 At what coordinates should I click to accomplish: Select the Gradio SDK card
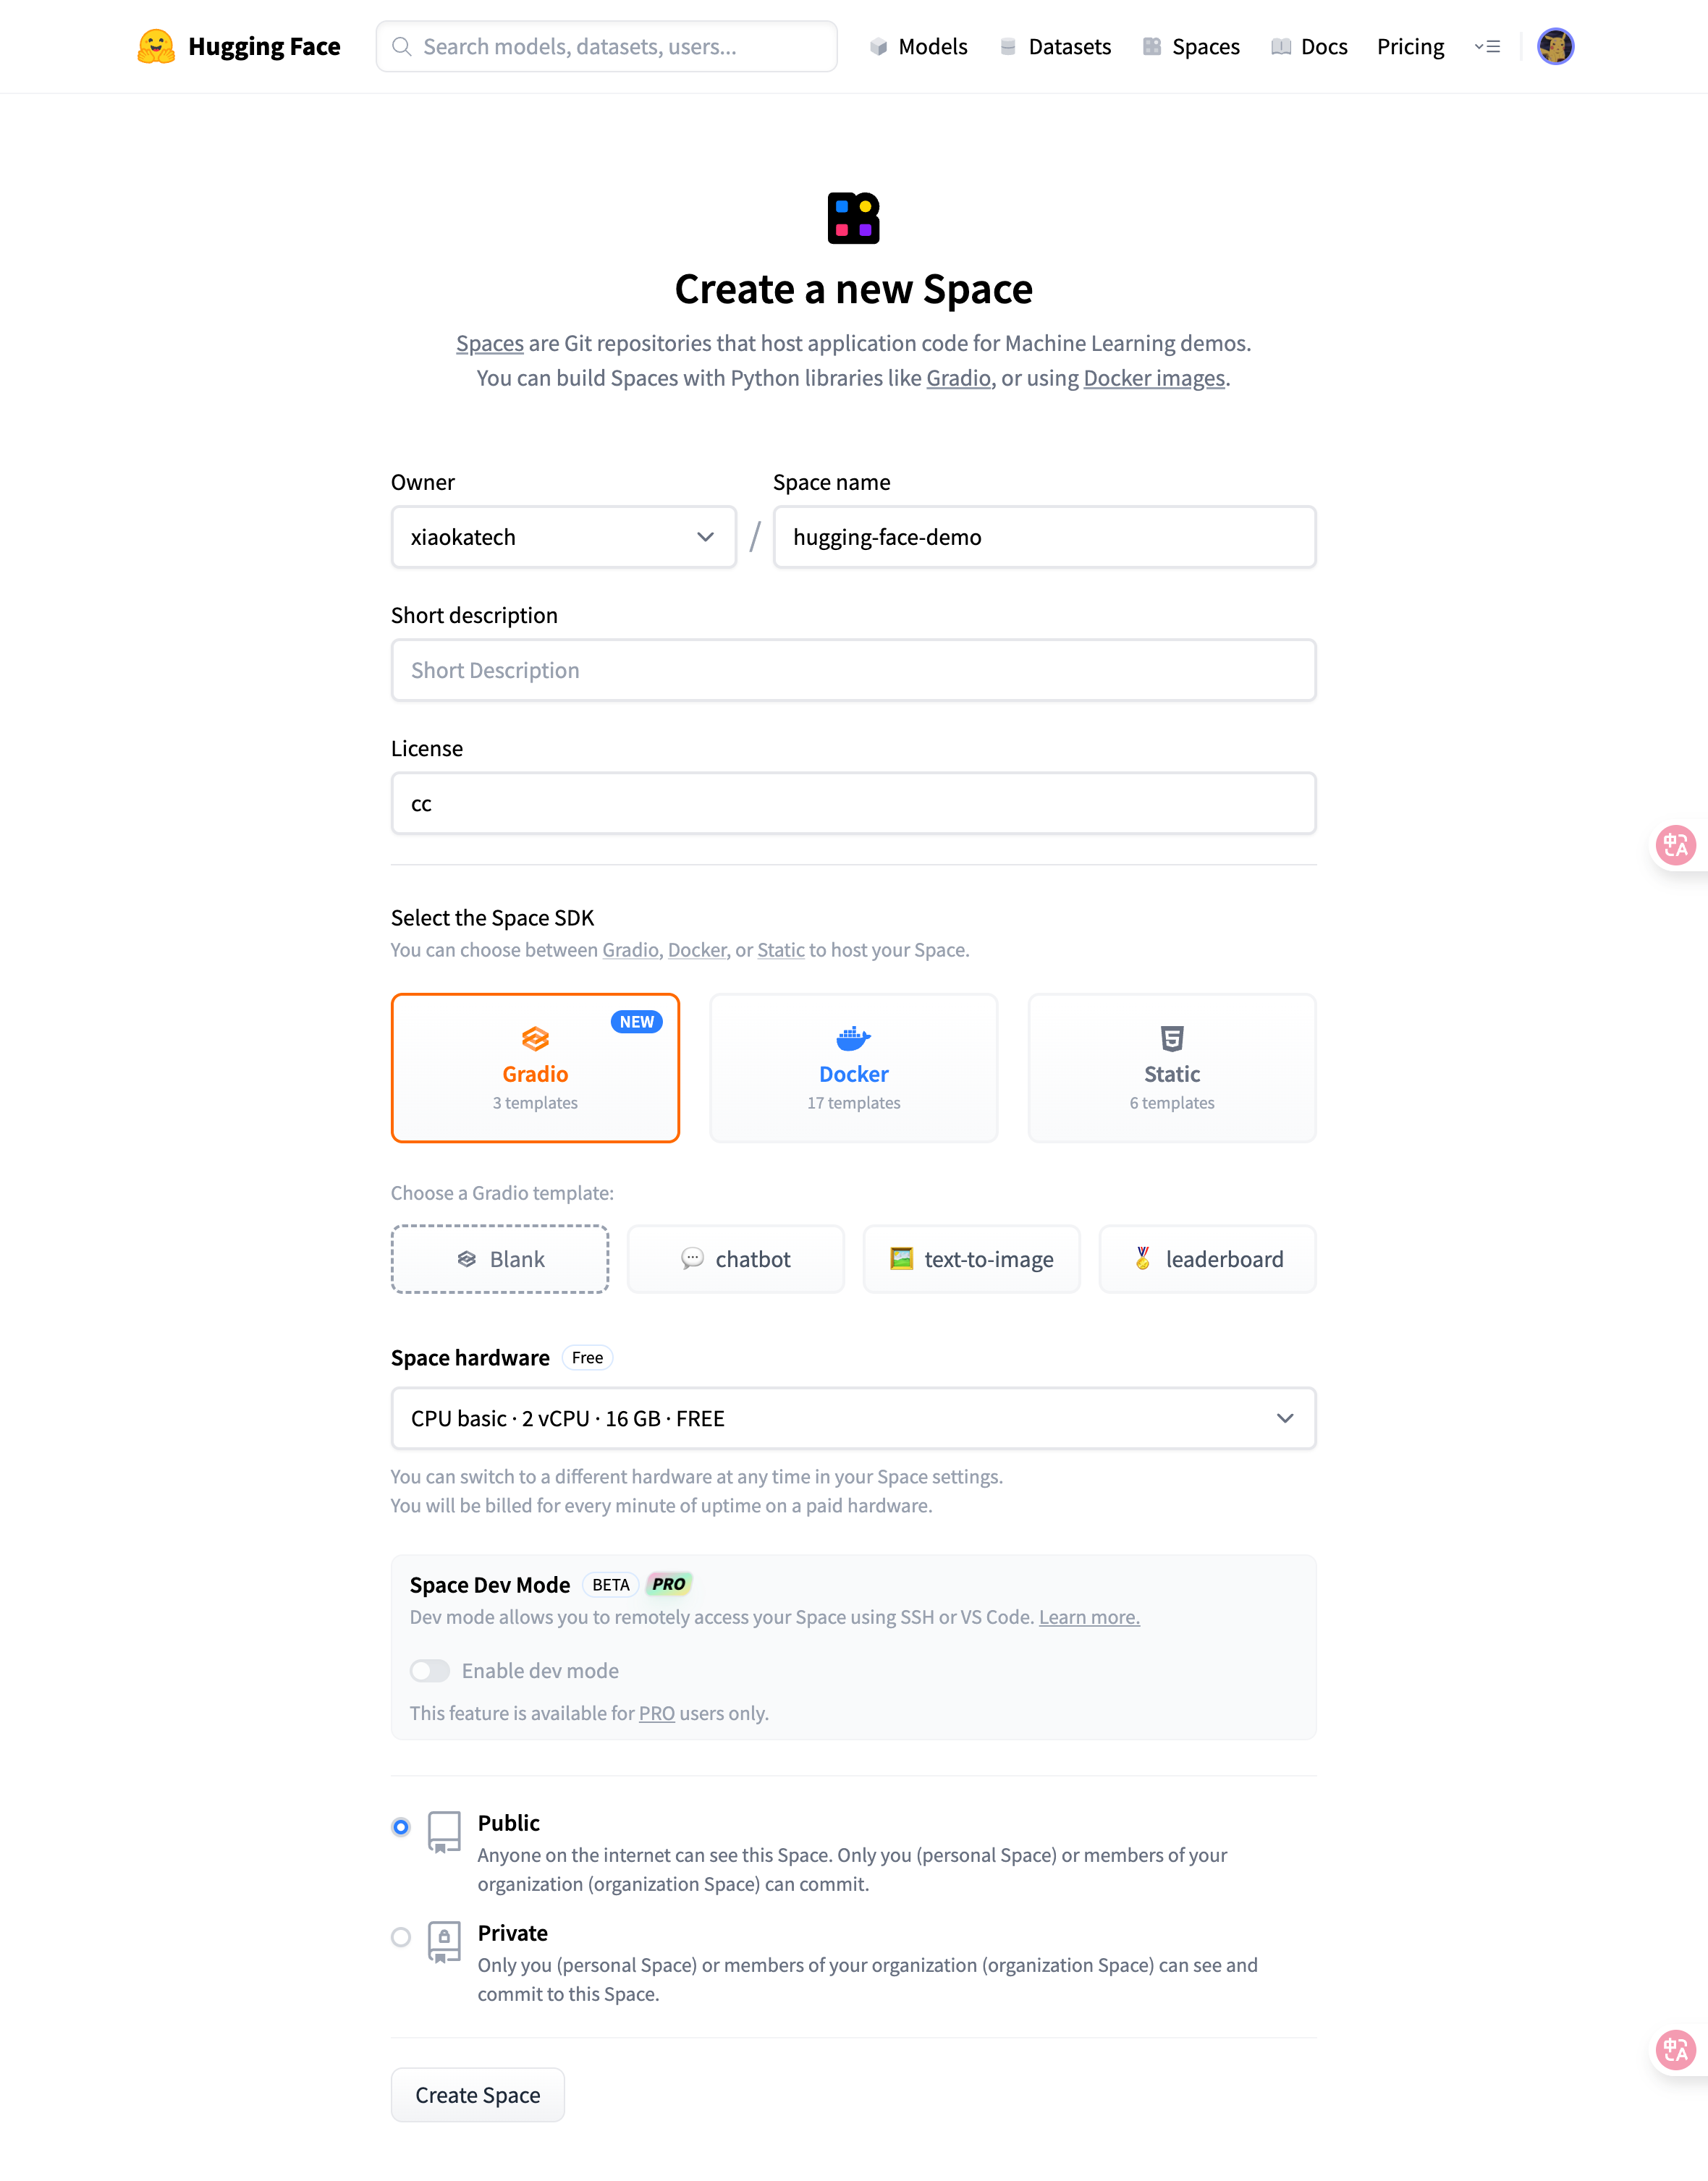coord(535,1067)
